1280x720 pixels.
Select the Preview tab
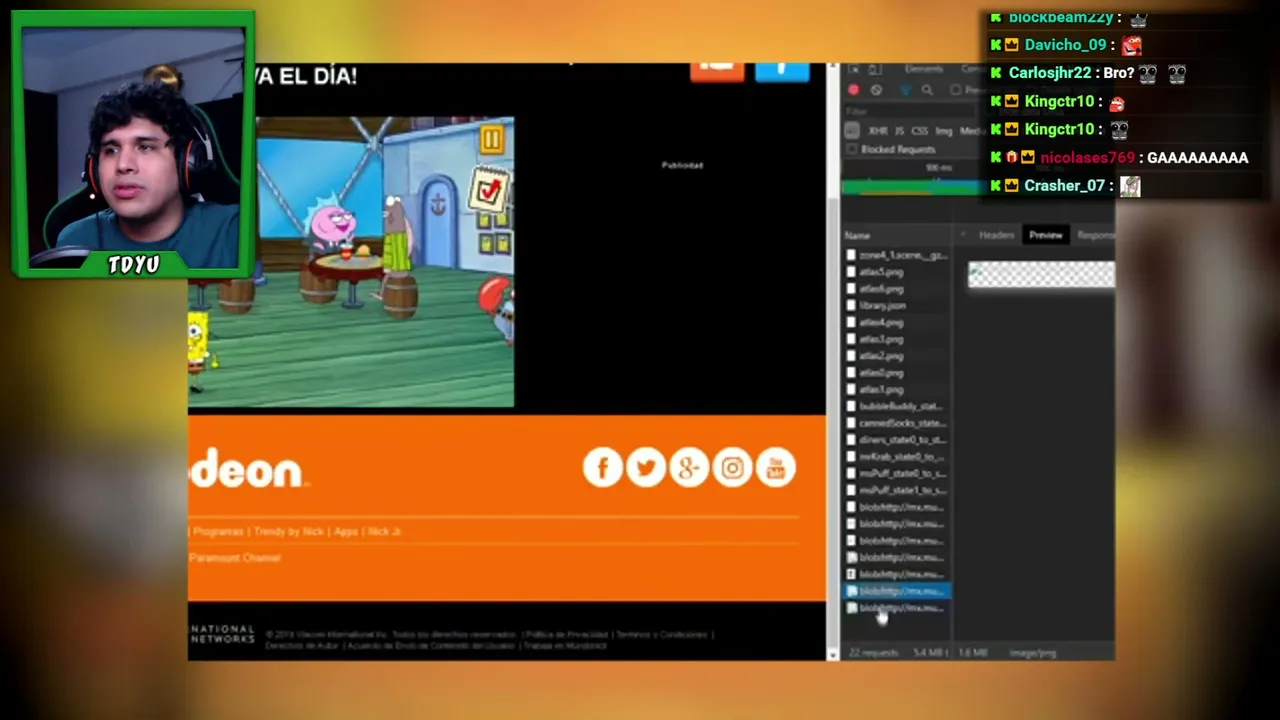coord(1045,235)
